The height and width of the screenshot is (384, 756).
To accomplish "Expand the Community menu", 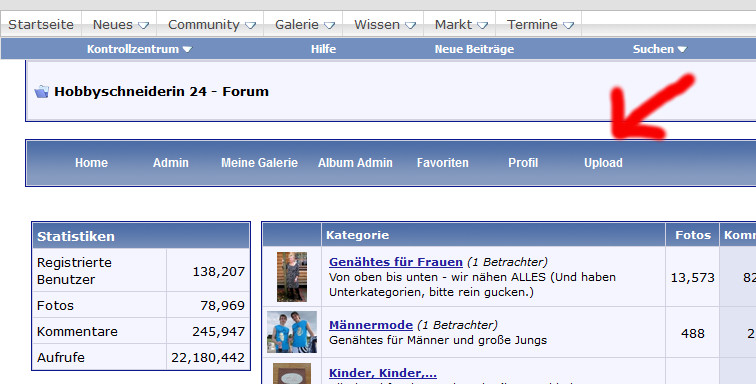I will [x=211, y=25].
